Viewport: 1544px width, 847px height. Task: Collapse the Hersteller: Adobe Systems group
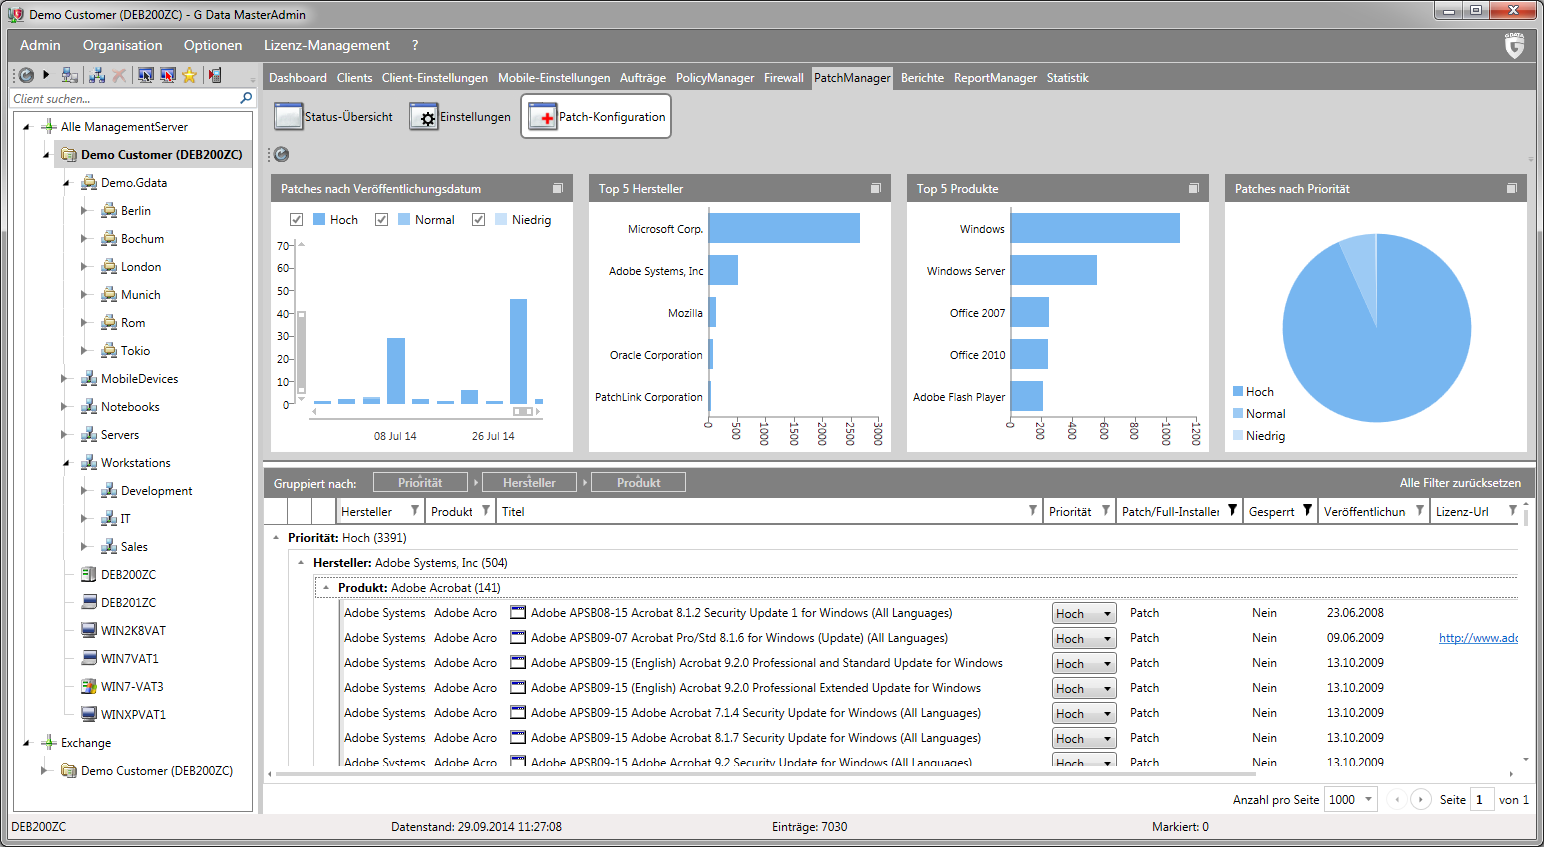301,563
